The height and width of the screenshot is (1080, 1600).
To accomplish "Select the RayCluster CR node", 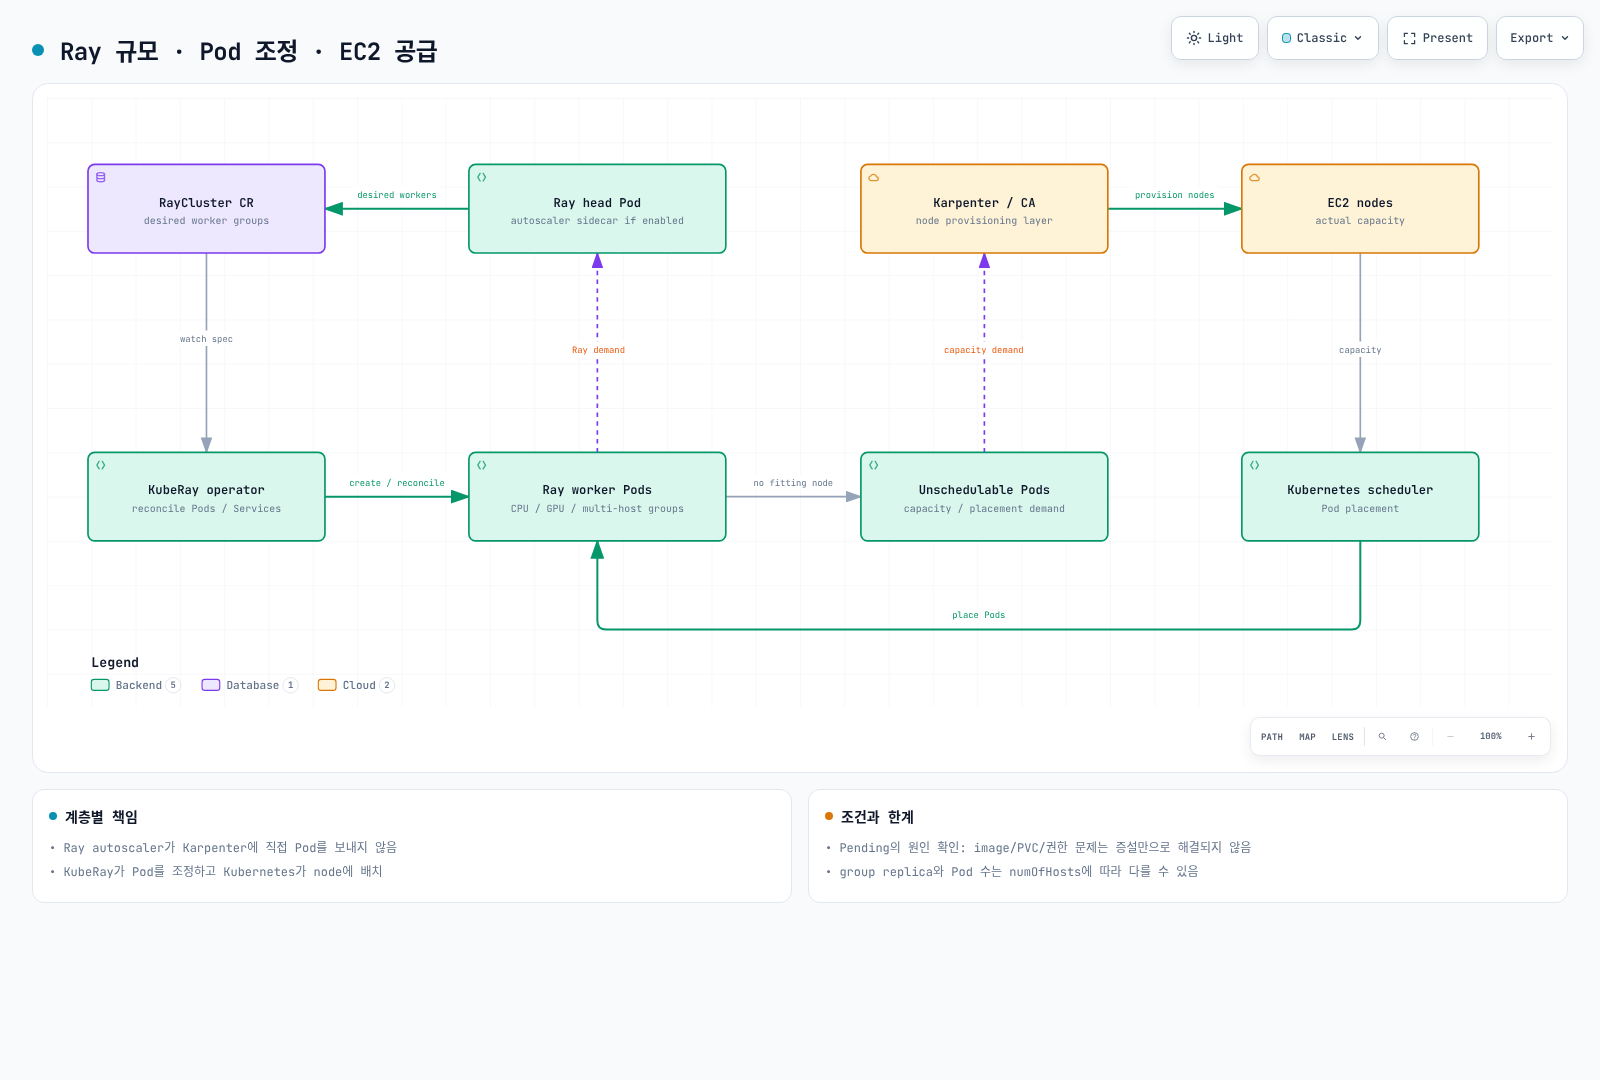I will click(x=207, y=209).
